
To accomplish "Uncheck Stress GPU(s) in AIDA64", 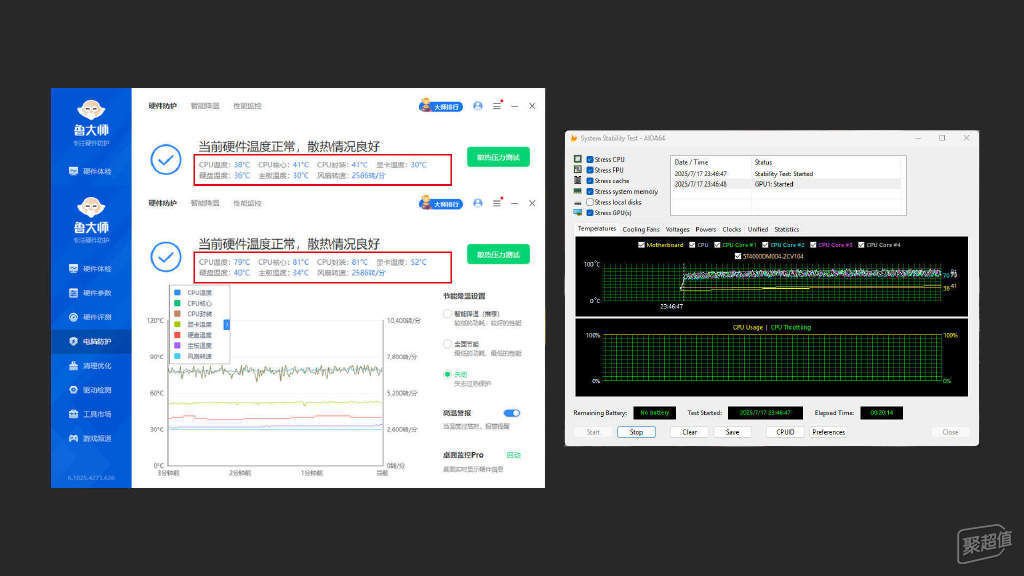I will point(590,213).
